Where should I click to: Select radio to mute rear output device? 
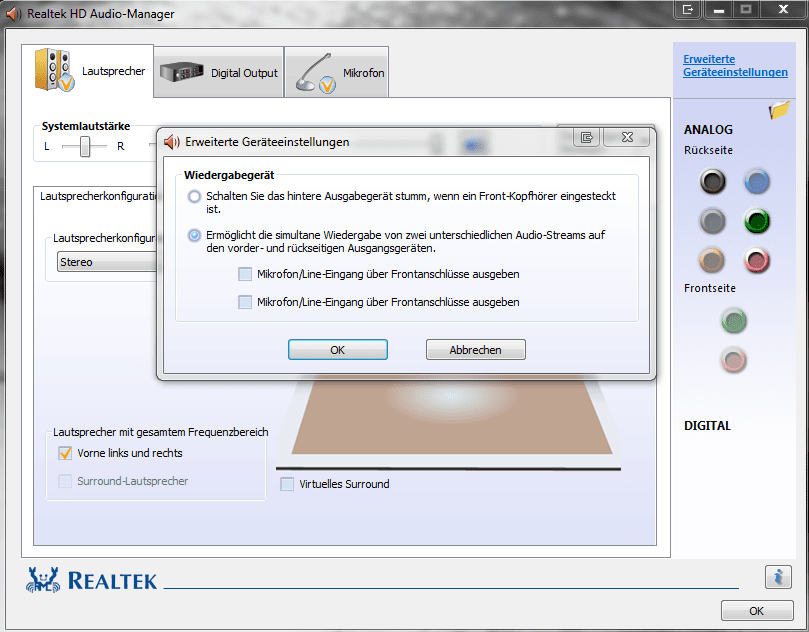click(x=194, y=197)
